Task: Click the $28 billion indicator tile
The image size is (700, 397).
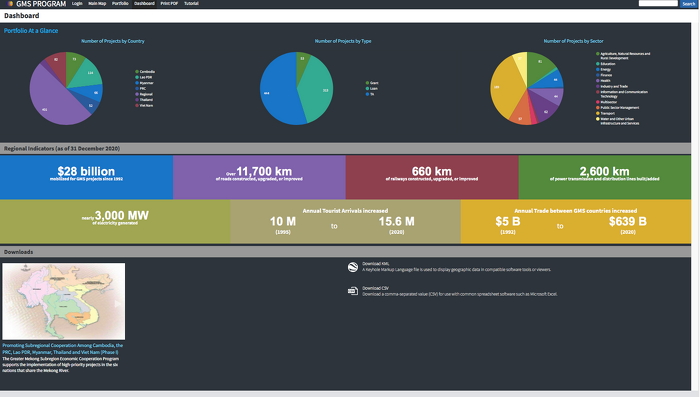Action: (x=86, y=177)
